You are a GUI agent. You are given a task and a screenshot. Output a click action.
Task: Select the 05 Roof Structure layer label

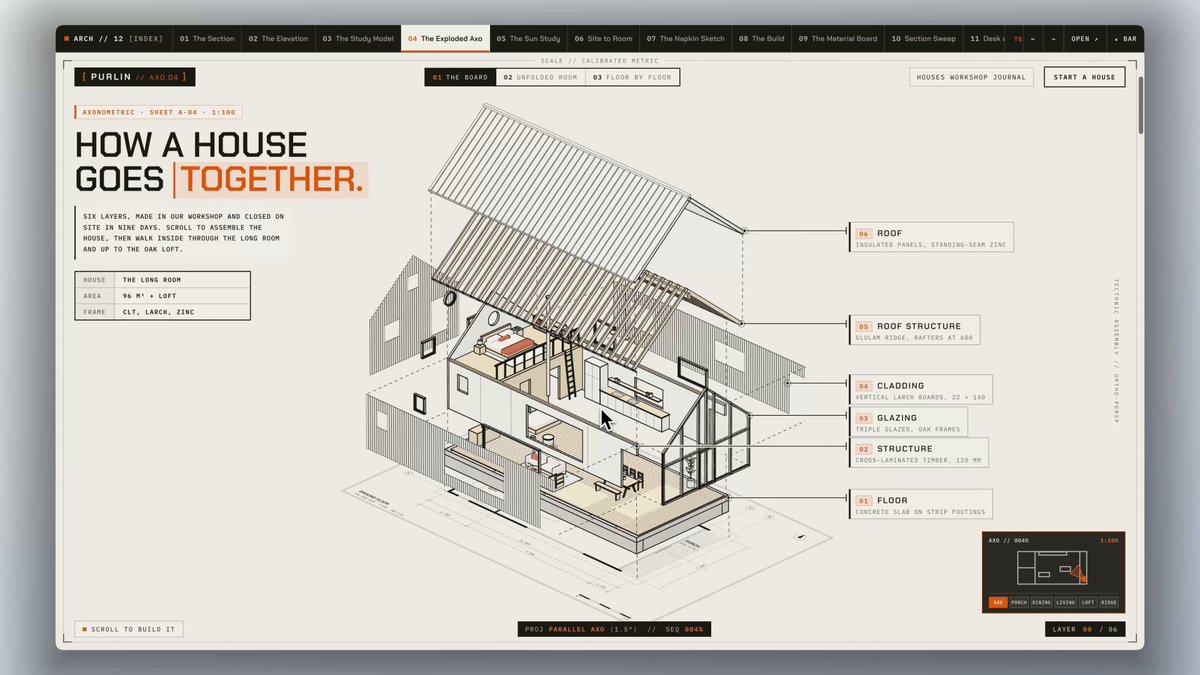point(914,330)
